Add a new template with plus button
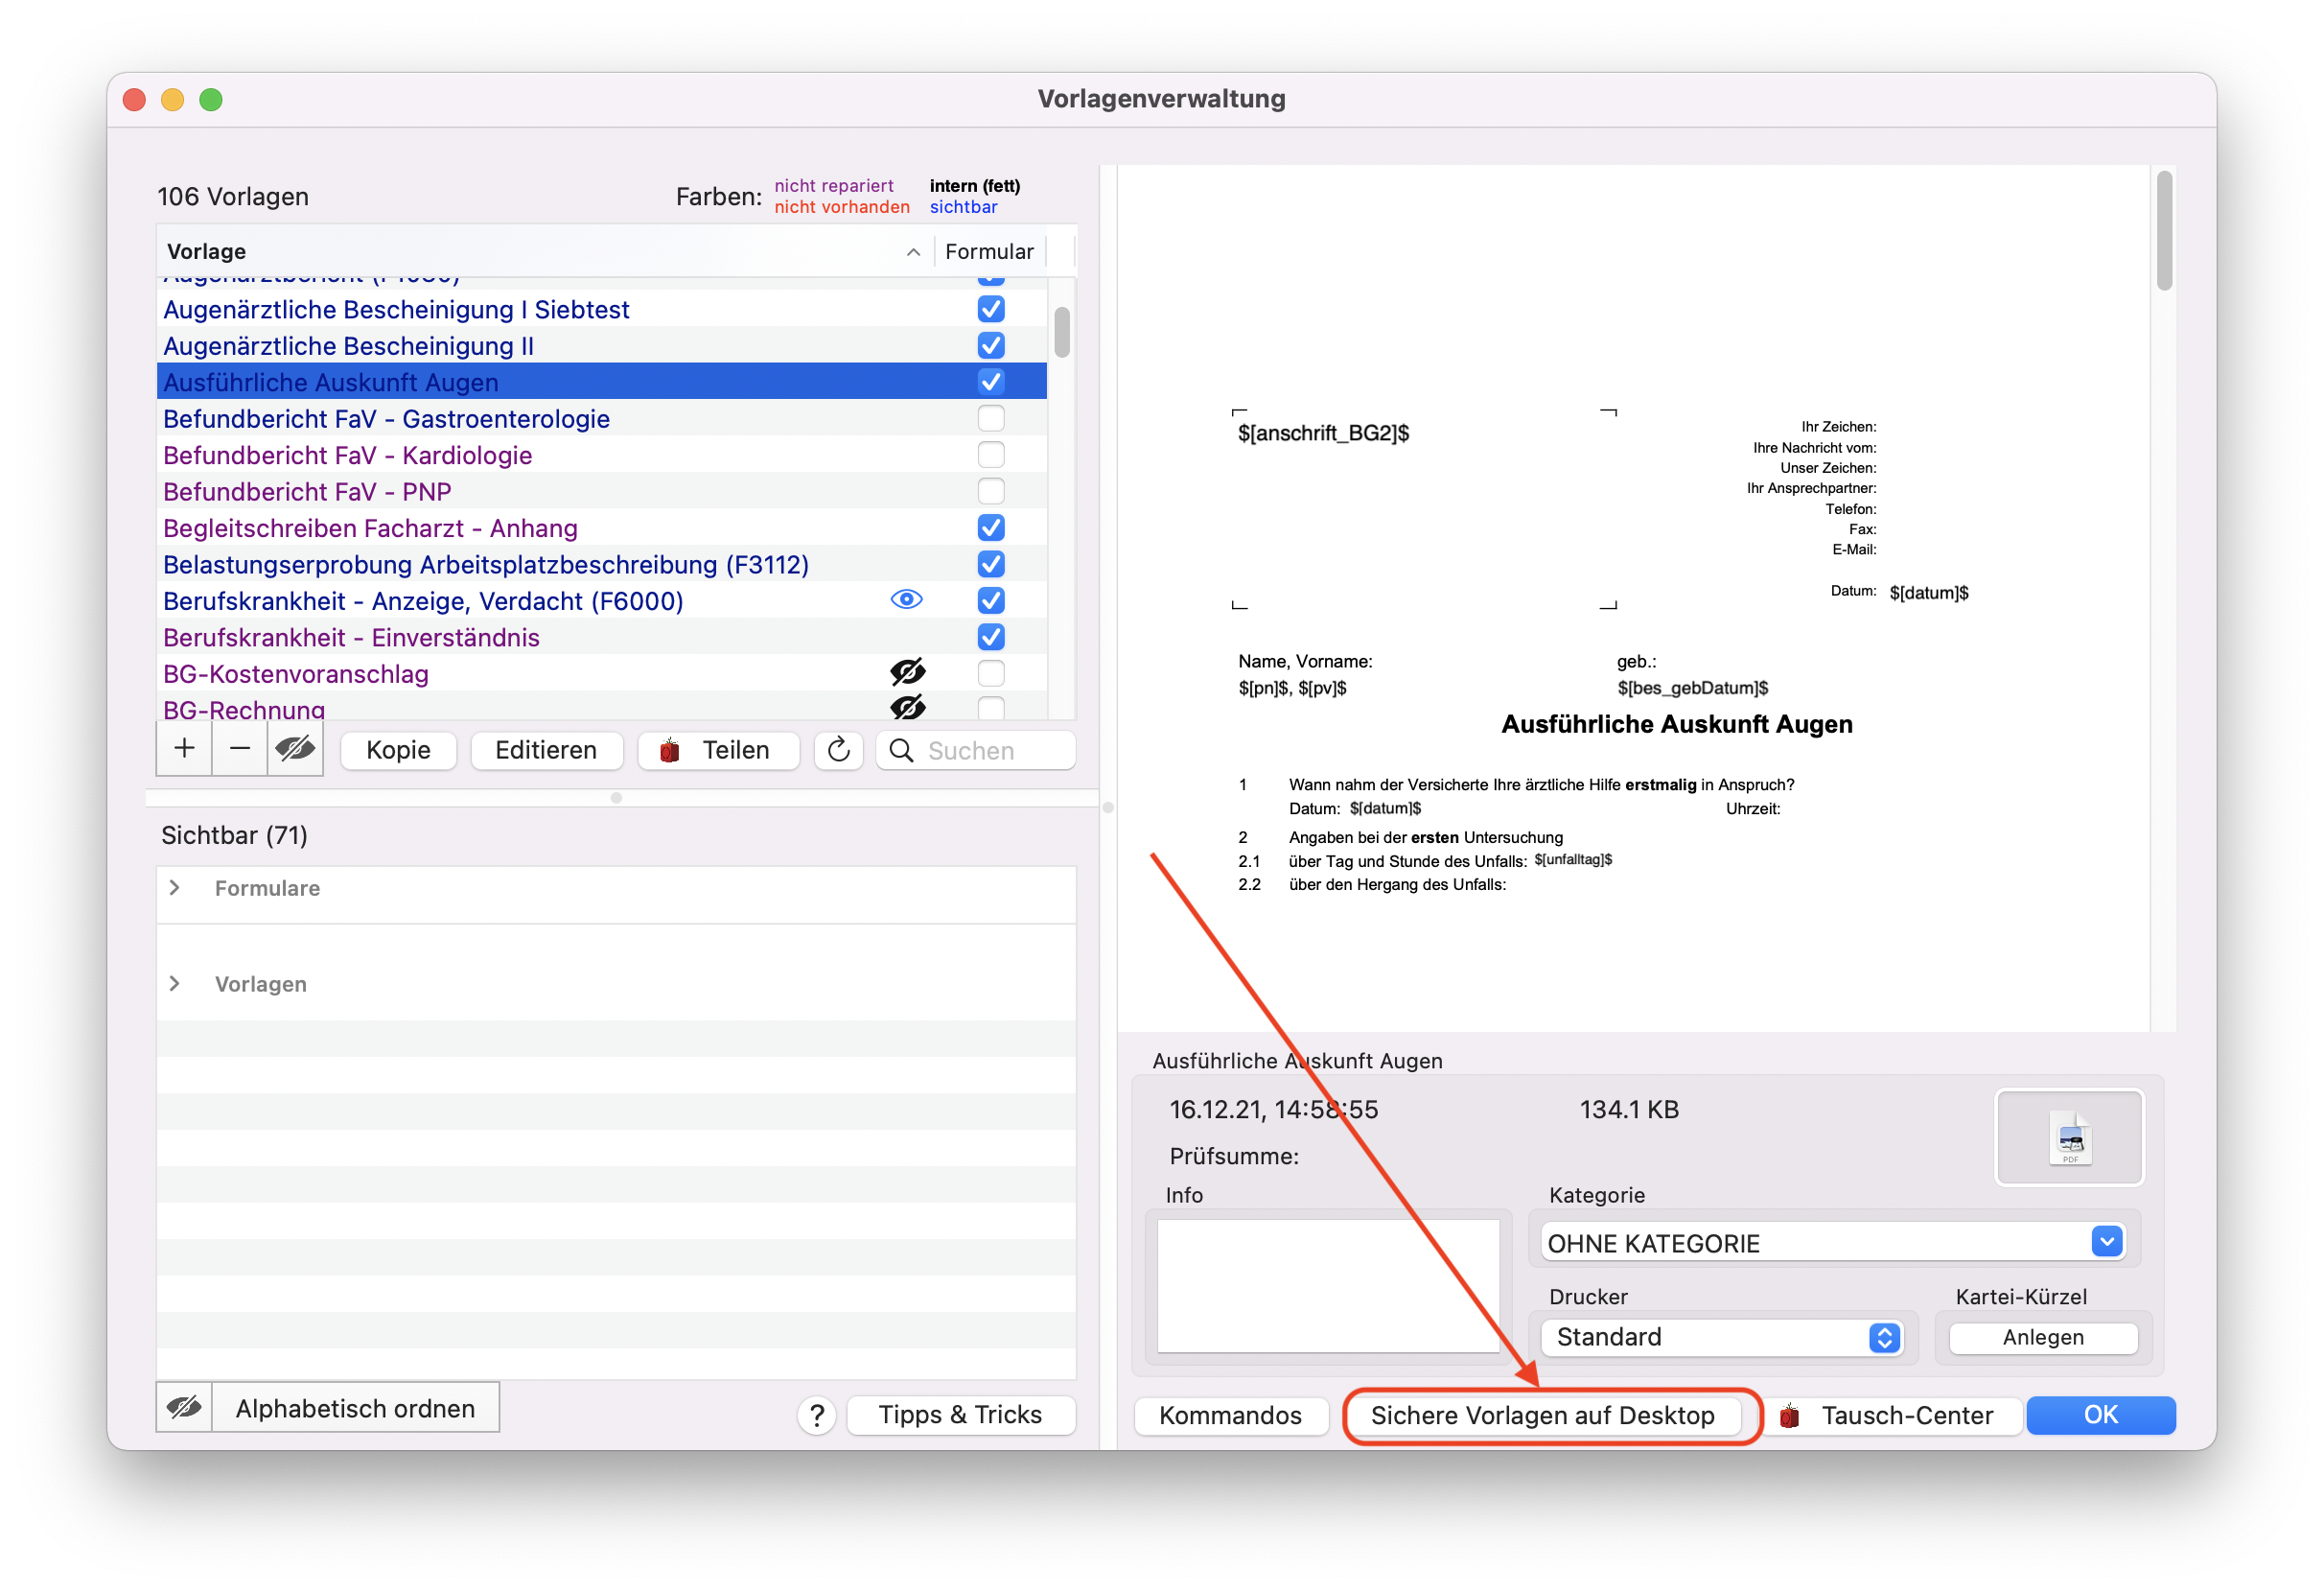Screen dimensions: 2324x1592 (184, 749)
